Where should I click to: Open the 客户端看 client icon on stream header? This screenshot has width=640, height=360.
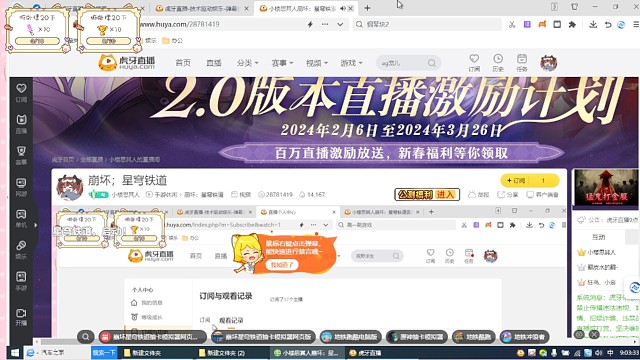542,195
